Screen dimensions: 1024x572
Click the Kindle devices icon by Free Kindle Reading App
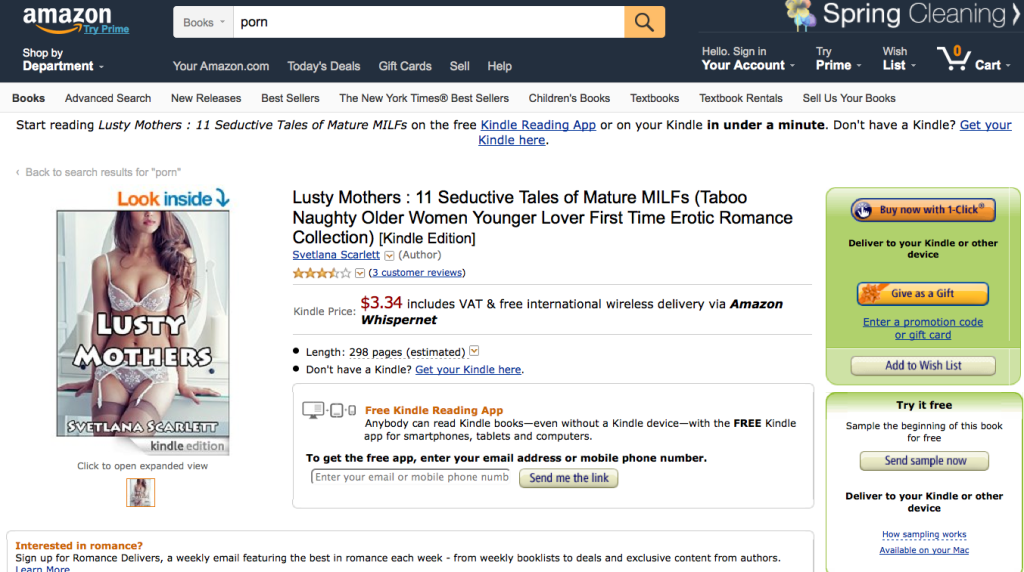(x=328, y=410)
